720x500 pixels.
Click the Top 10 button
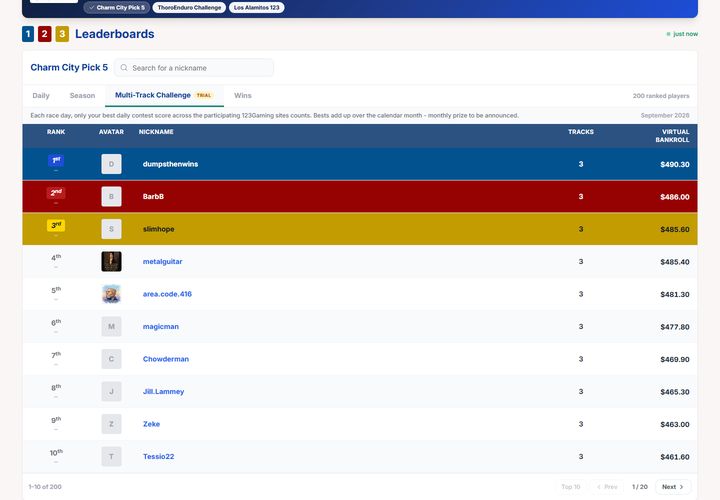click(571, 487)
